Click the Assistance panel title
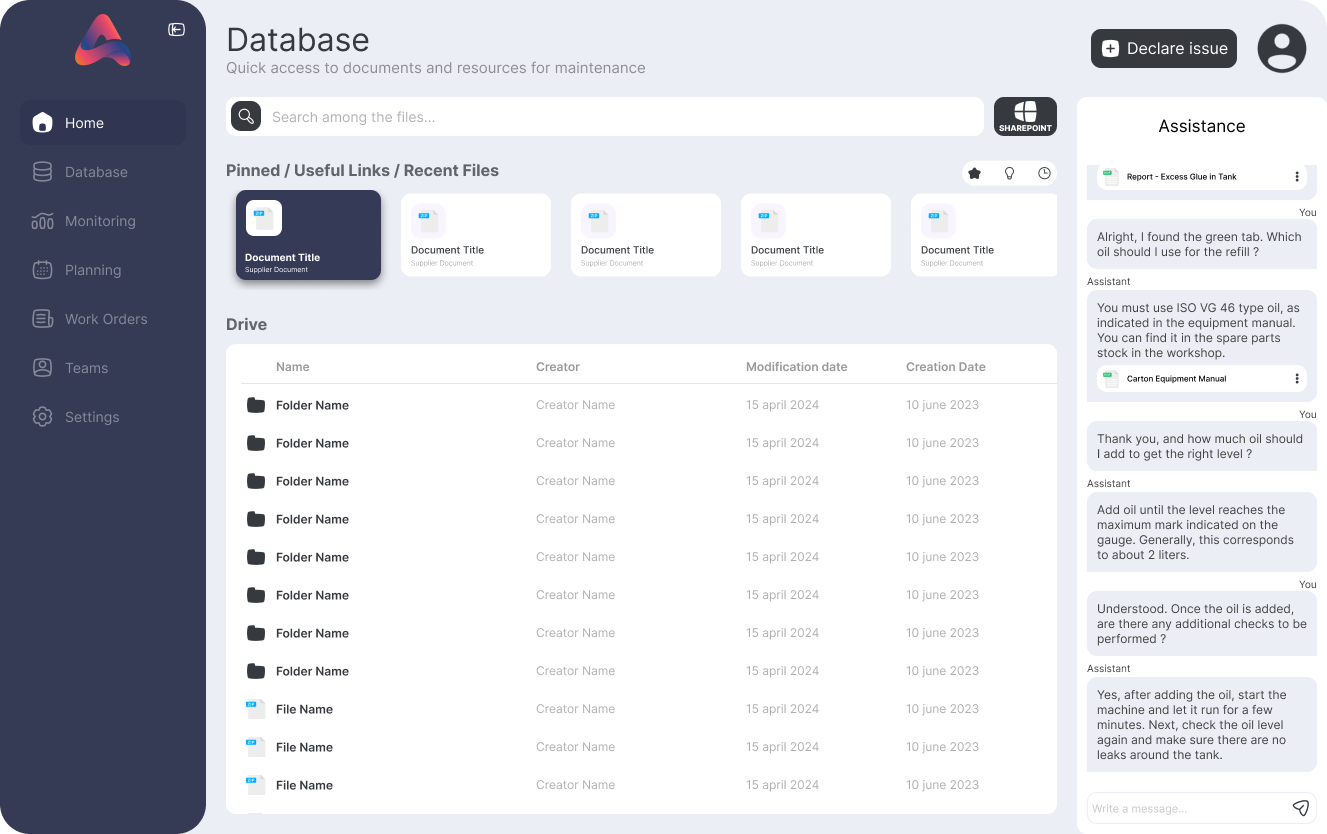Image resolution: width=1327 pixels, height=834 pixels. pyautogui.click(x=1202, y=126)
